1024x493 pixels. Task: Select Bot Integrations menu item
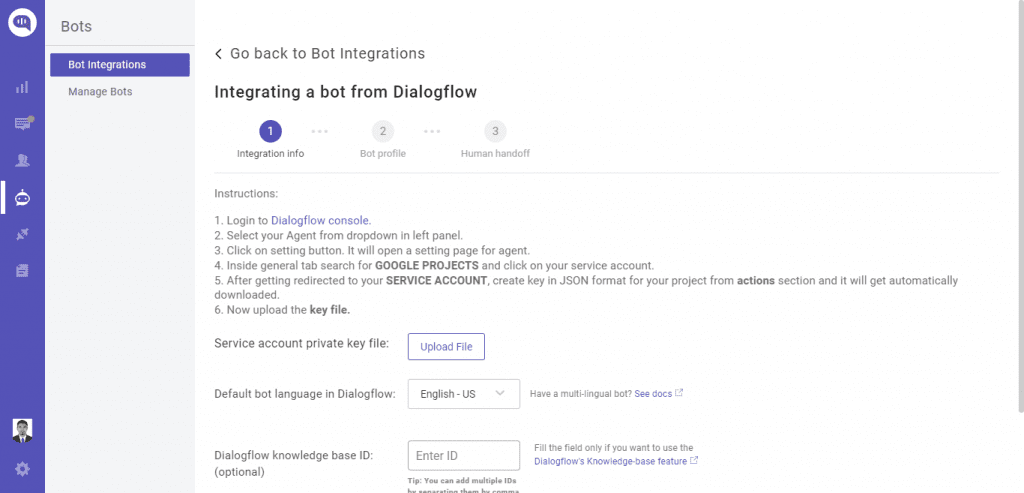(x=120, y=65)
